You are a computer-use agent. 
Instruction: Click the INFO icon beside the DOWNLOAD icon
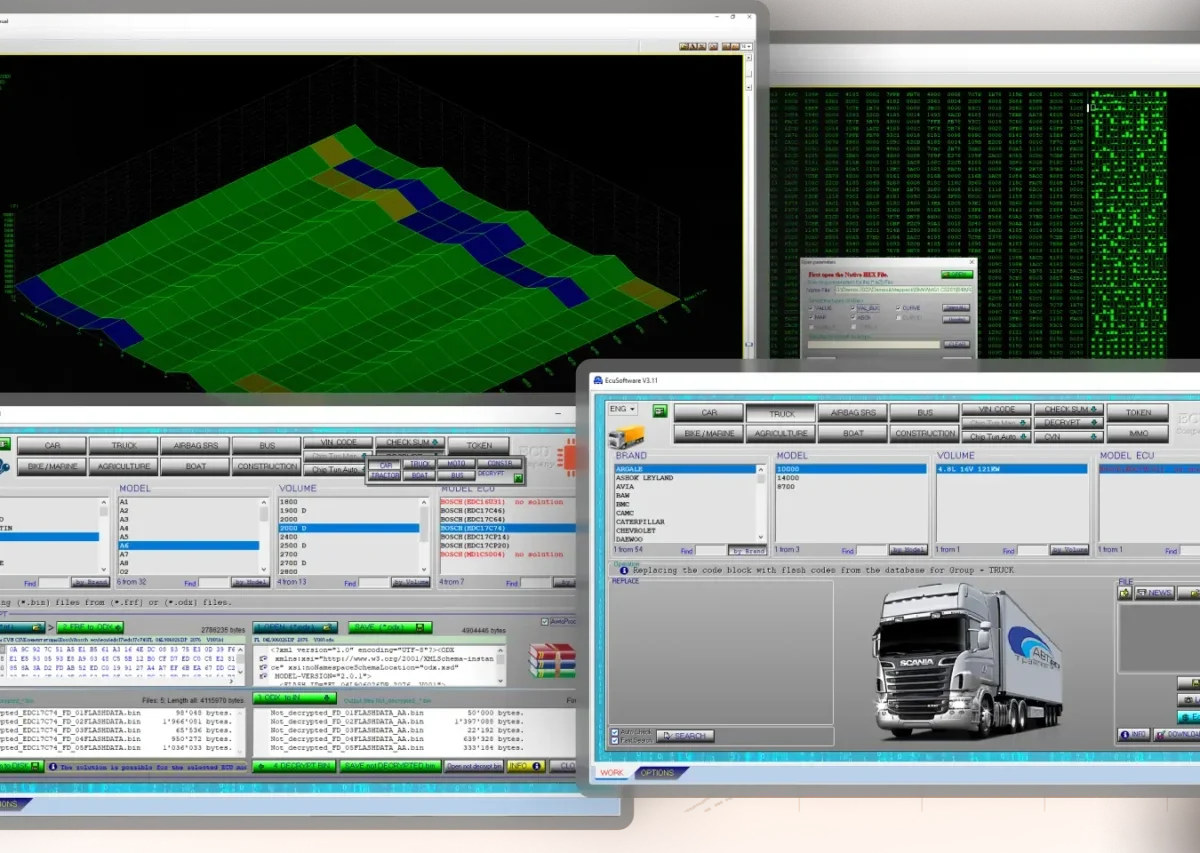pyautogui.click(x=1127, y=734)
